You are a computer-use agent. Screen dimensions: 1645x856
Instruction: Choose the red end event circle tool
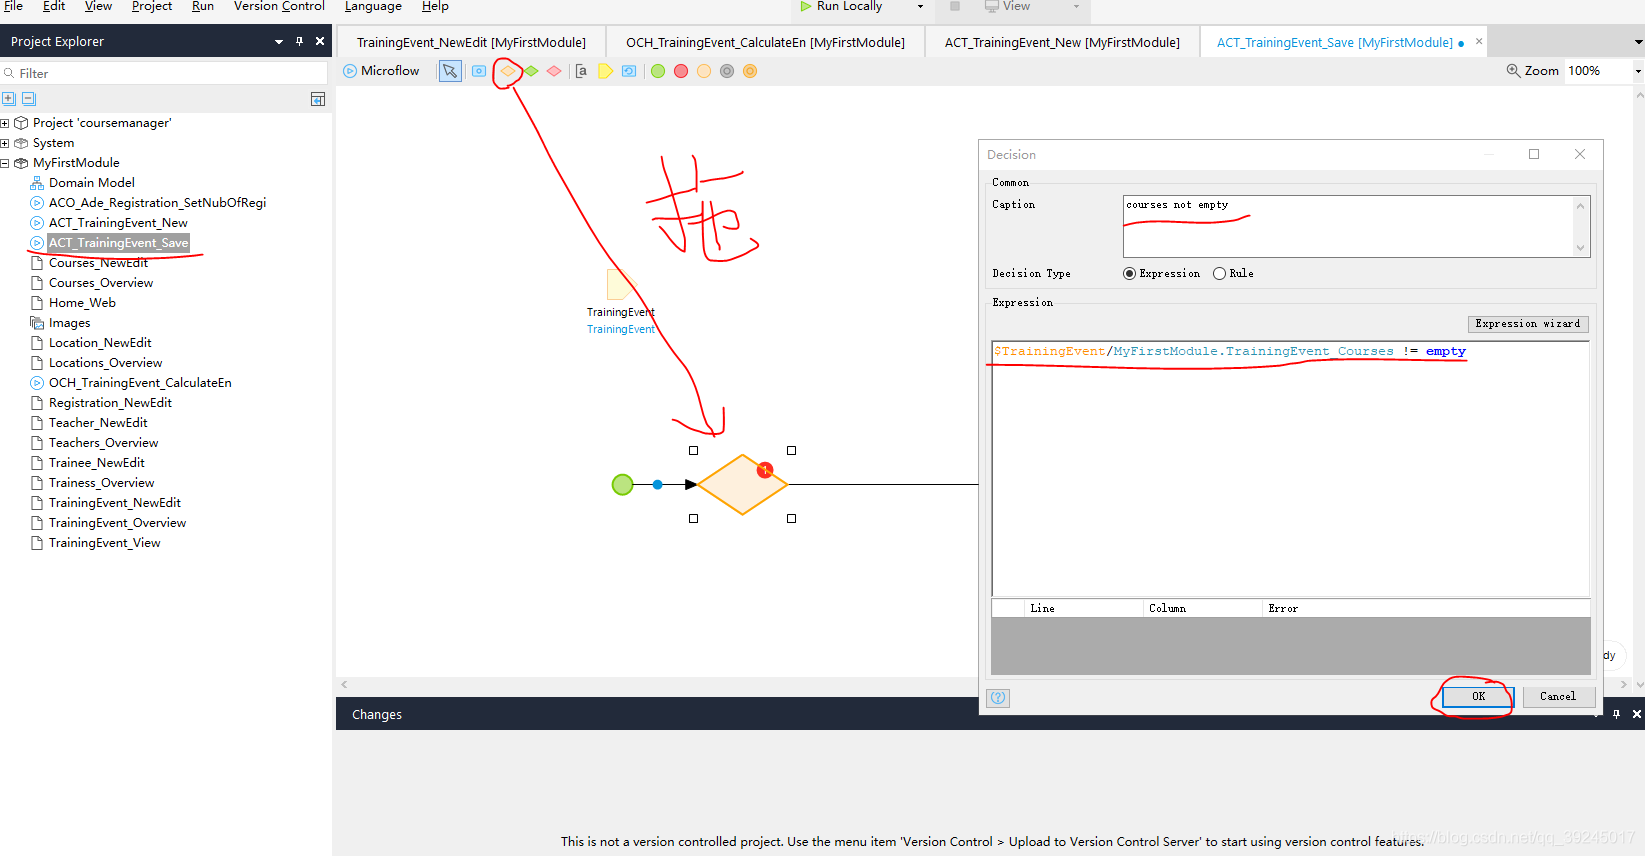[x=681, y=71]
